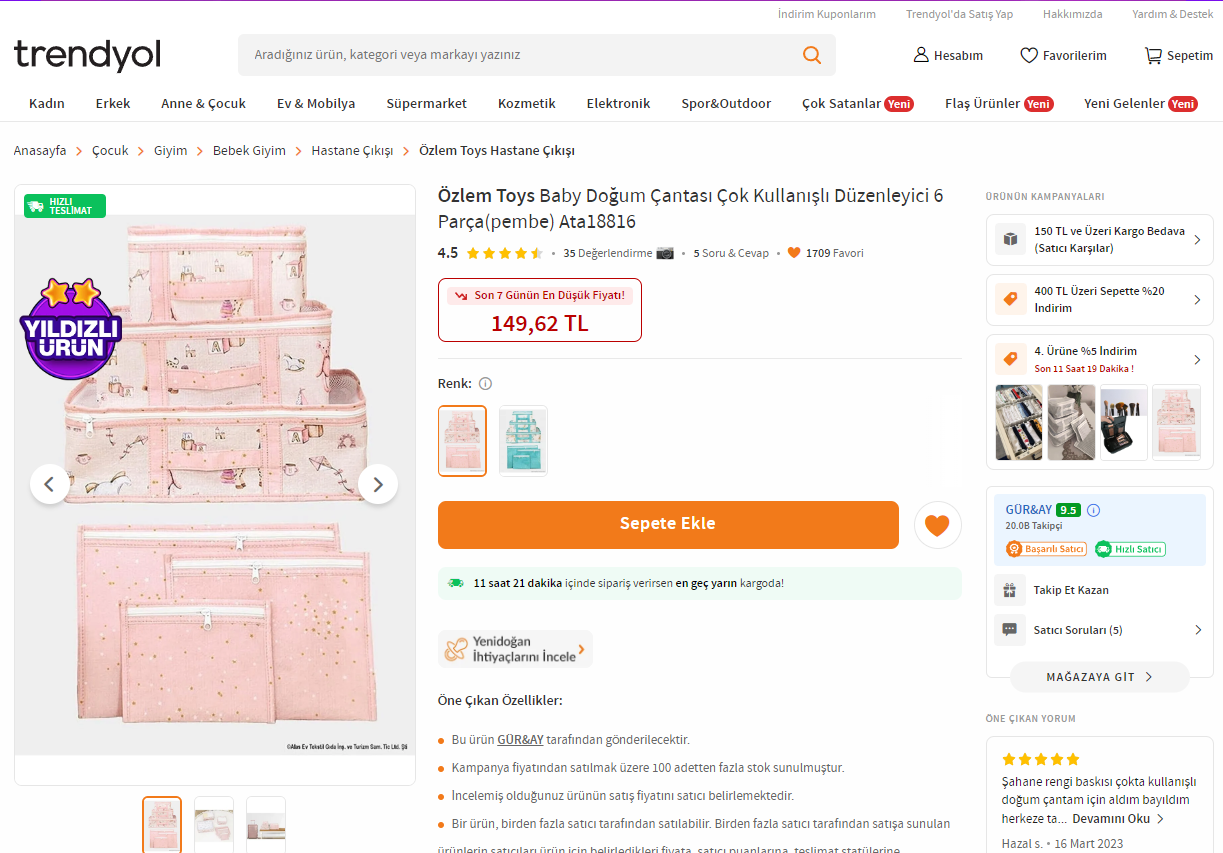The height and width of the screenshot is (853, 1223).
Task: Click the camera icon beside review count
Action: tap(665, 253)
